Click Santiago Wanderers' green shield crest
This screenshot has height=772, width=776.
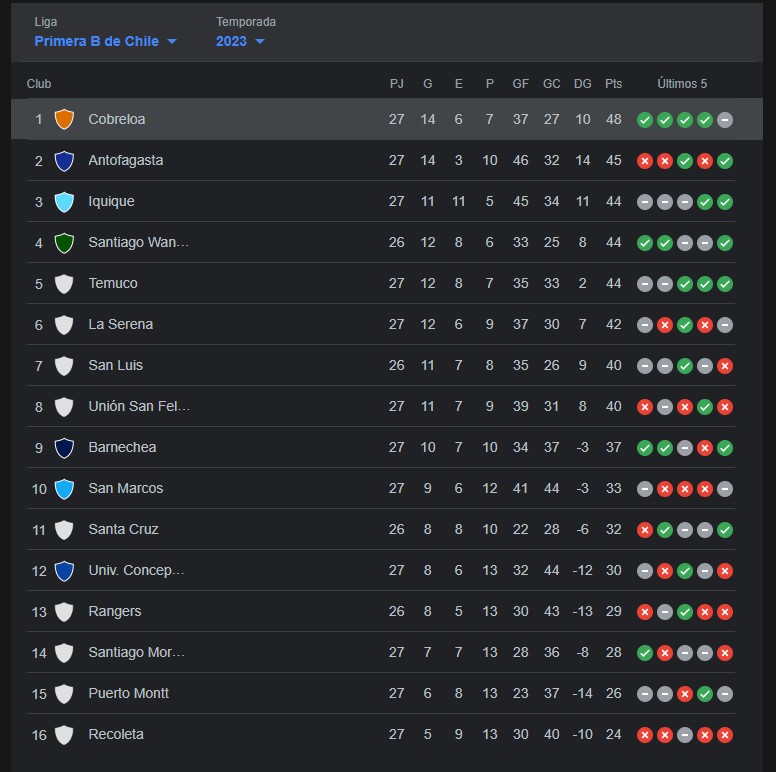64,243
